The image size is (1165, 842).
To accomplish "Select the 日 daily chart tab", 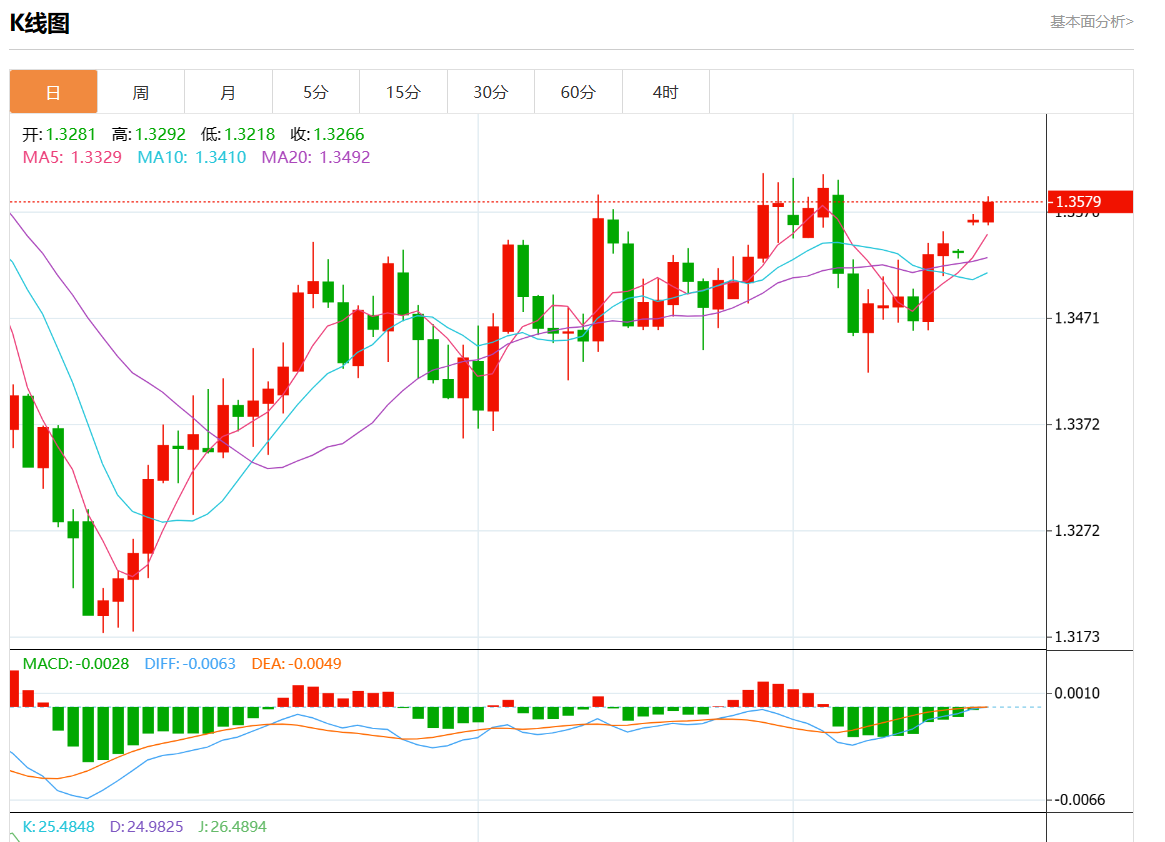I will tap(54, 92).
